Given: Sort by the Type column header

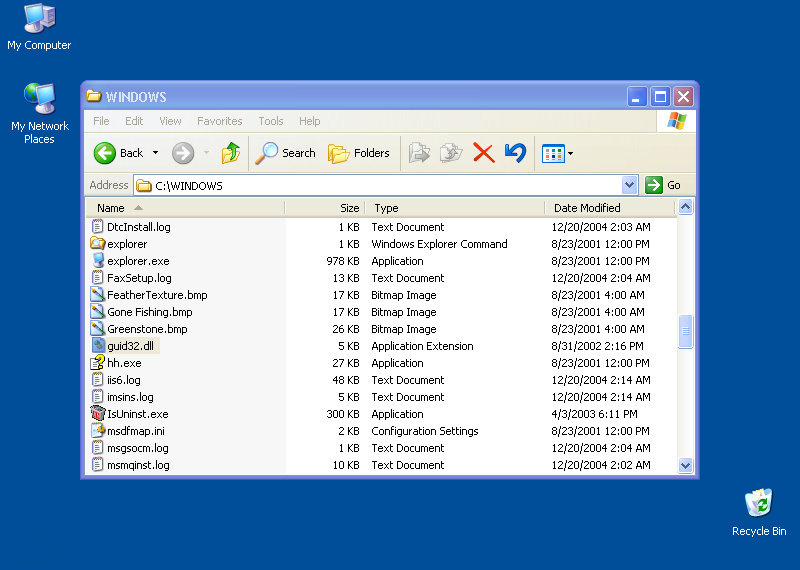Looking at the screenshot, I should coord(455,208).
